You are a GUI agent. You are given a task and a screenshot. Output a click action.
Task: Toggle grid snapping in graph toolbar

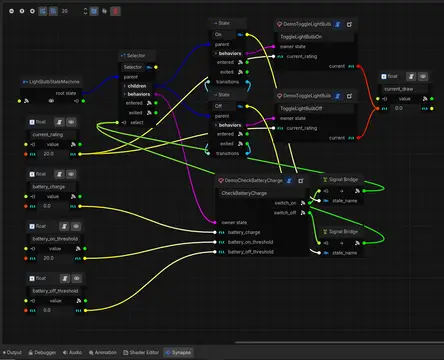click(53, 11)
